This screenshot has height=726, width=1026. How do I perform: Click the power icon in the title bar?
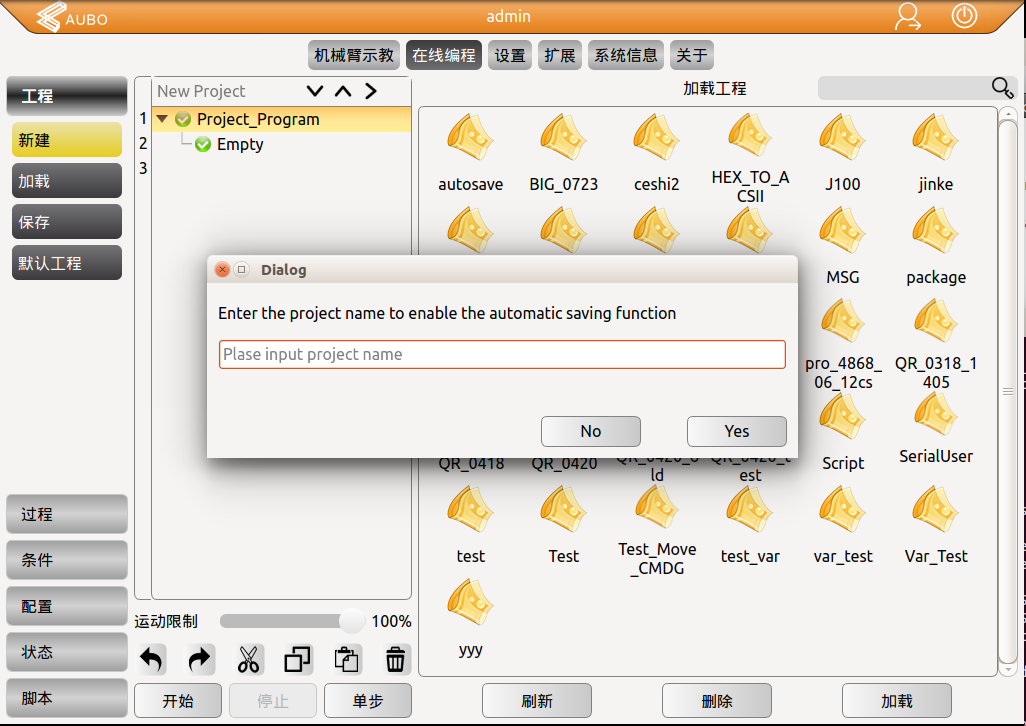[x=962, y=17]
